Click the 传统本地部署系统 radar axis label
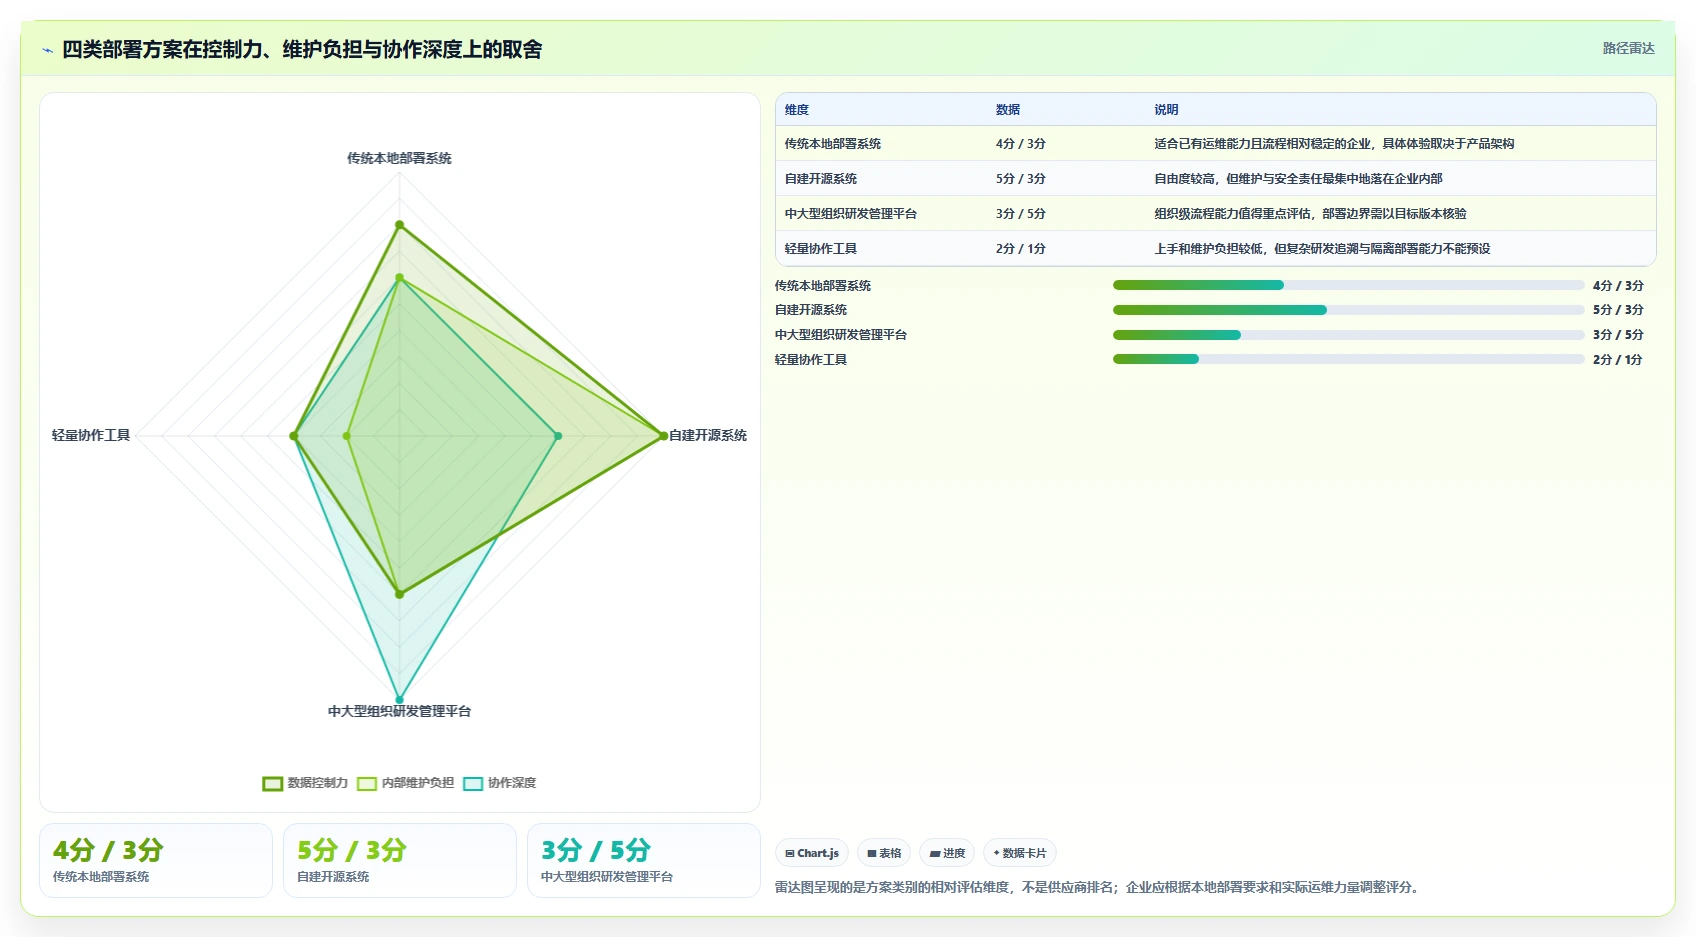Screen dimensions: 1696x937 399,158
